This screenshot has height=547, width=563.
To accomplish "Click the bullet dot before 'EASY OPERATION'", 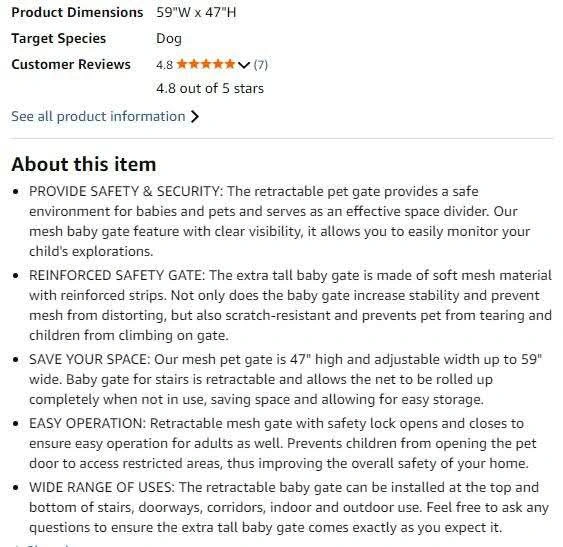I will pos(15,424).
